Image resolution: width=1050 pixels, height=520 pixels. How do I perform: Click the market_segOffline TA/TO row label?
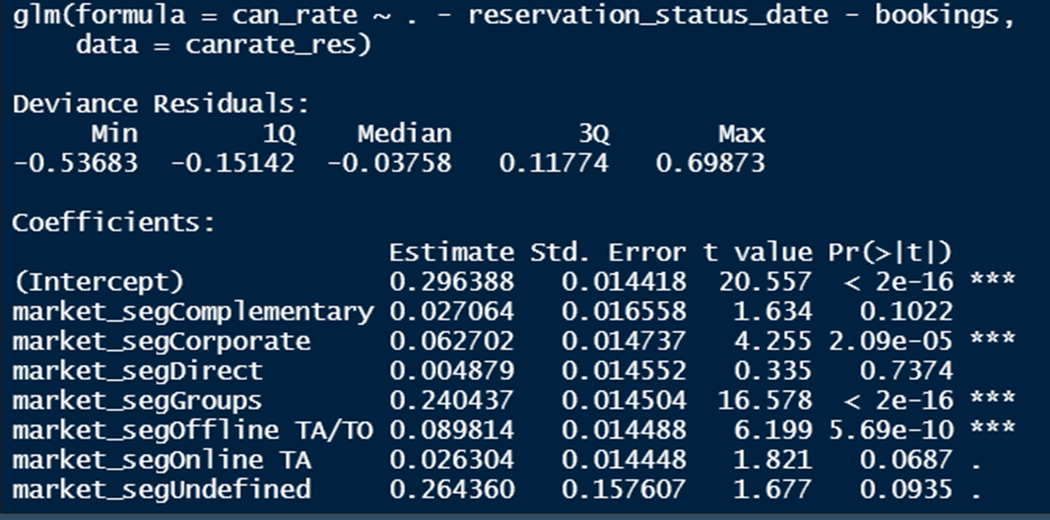193,430
